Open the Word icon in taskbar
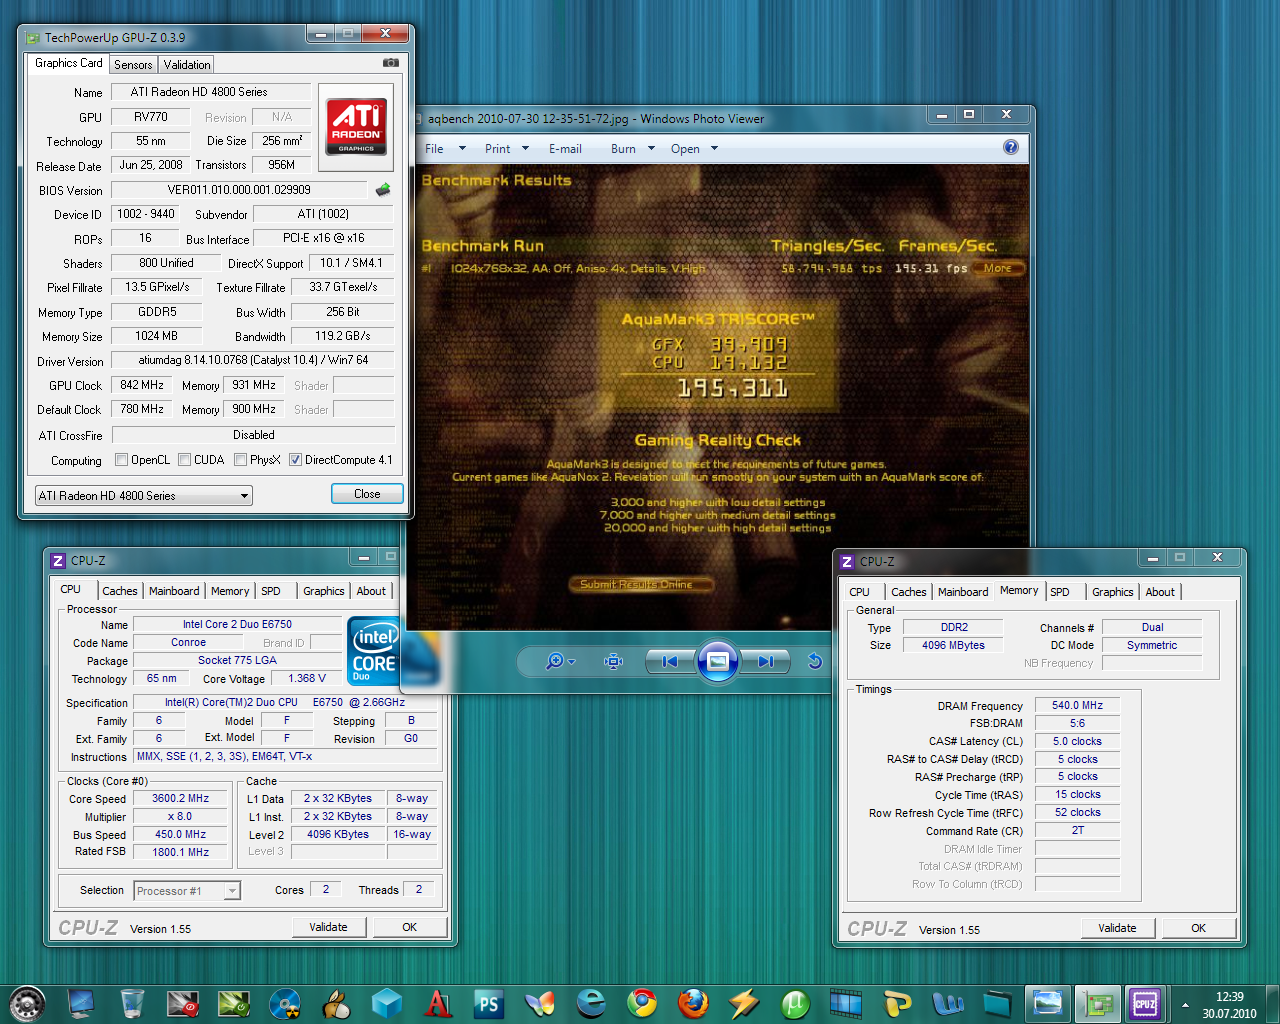 pos(947,1003)
